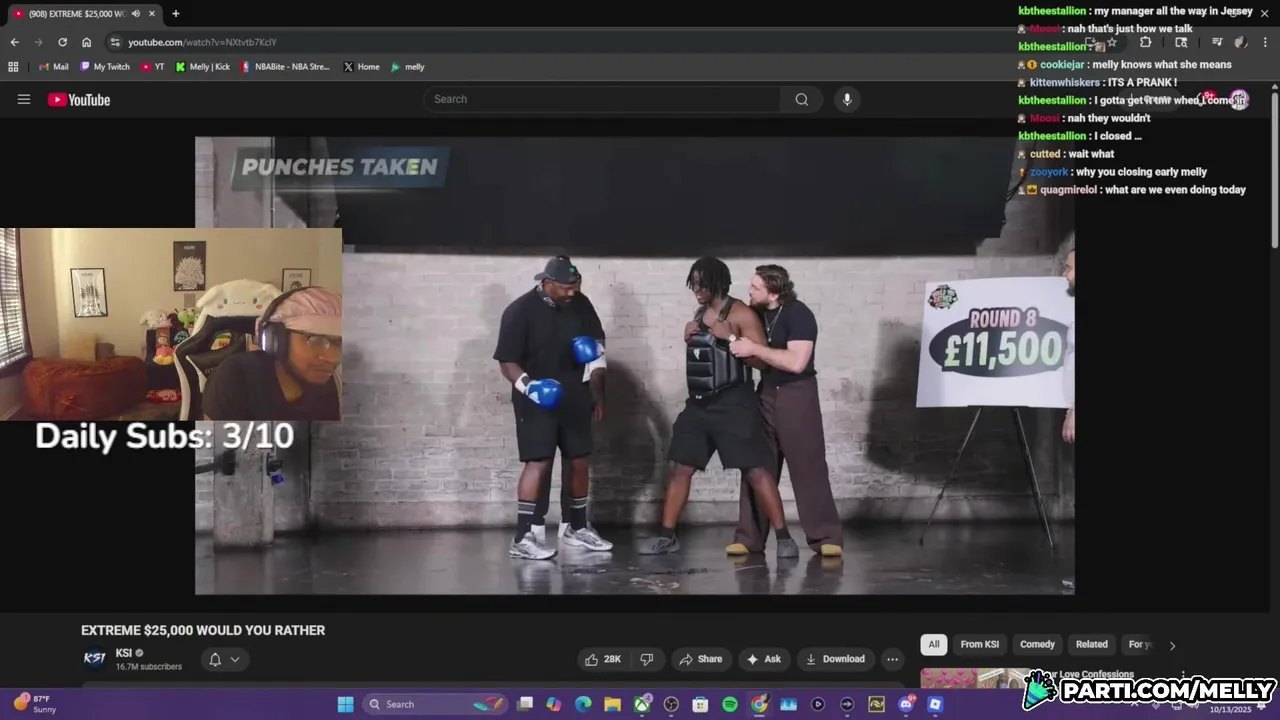Image resolution: width=1280 pixels, height=720 pixels.
Task: Open Task View on the taskbar
Action: tap(525, 704)
